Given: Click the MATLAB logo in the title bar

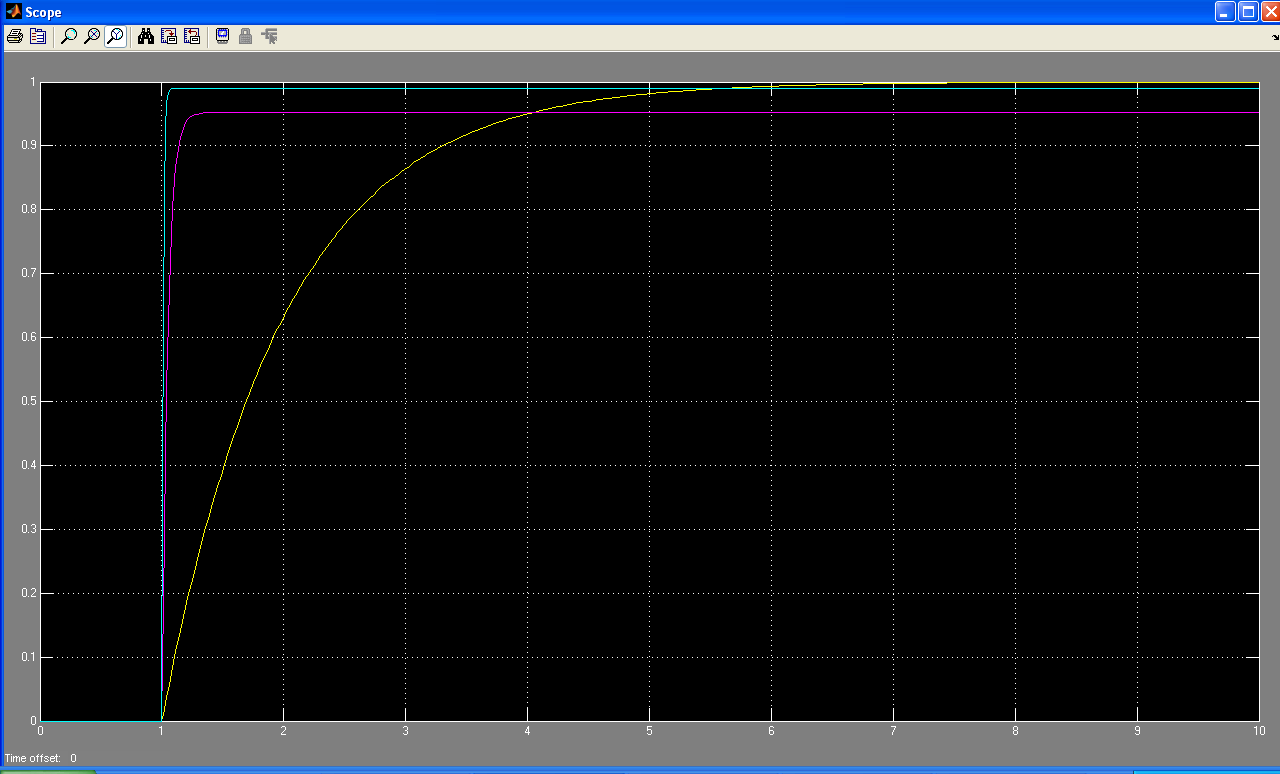Looking at the screenshot, I should pyautogui.click(x=13, y=12).
